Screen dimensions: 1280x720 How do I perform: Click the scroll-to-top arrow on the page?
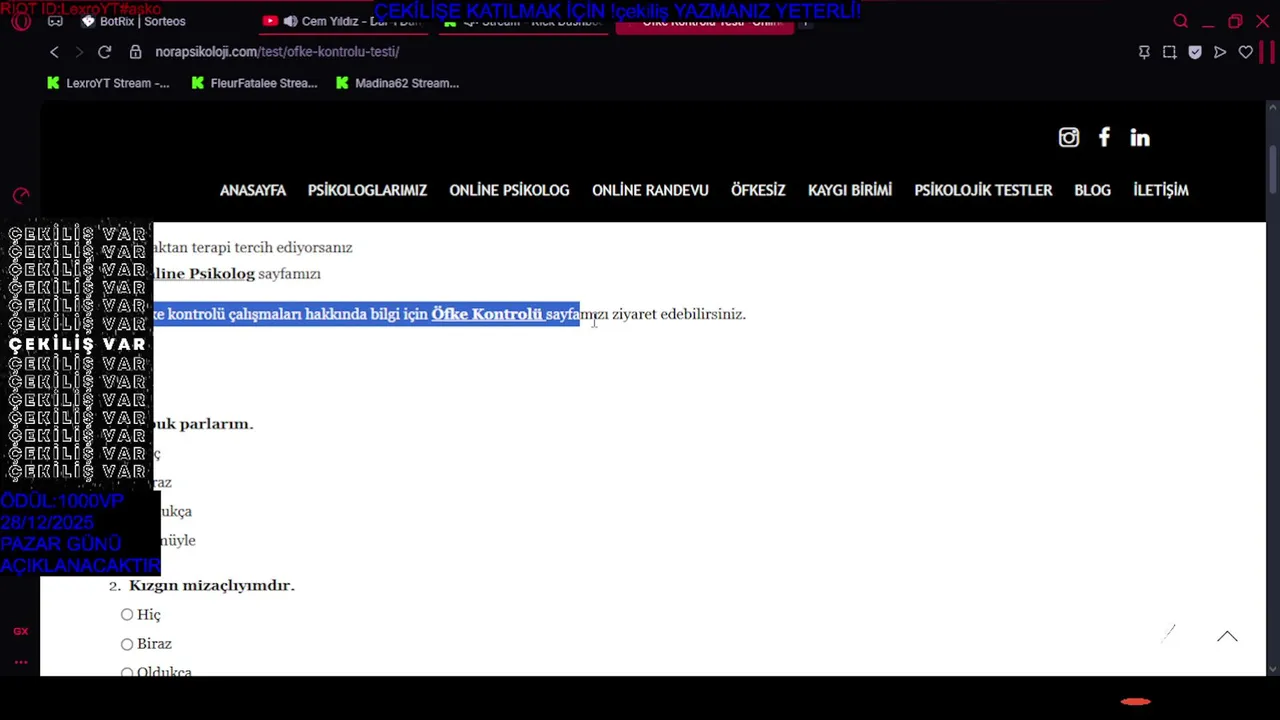[x=1227, y=636]
